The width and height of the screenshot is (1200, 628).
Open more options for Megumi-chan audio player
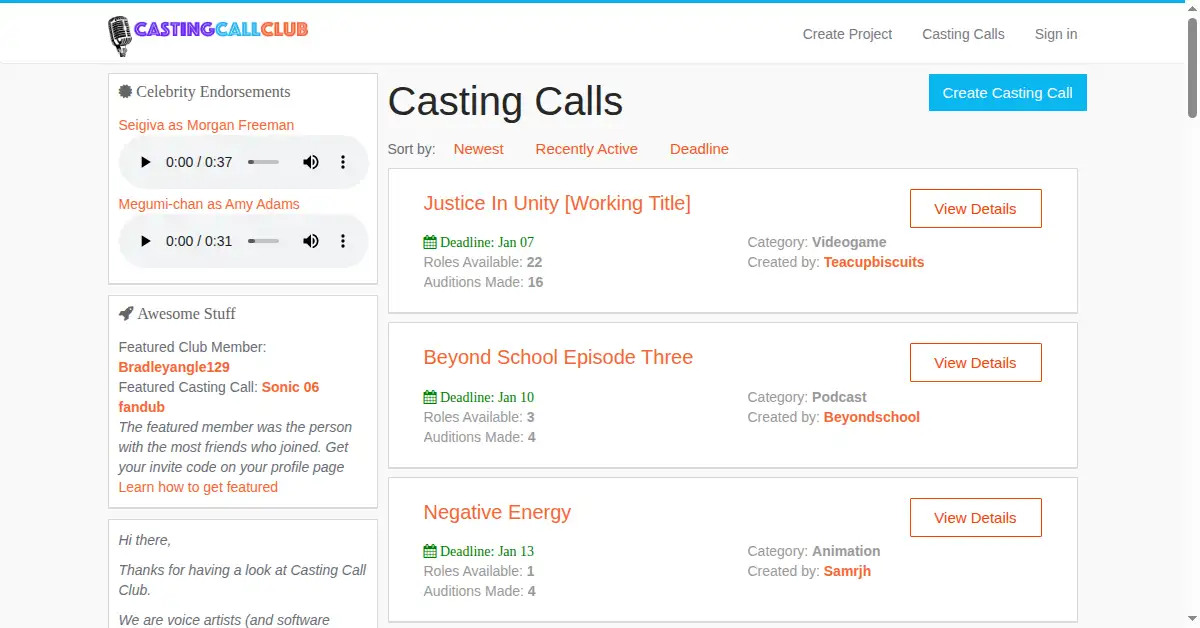tap(343, 241)
